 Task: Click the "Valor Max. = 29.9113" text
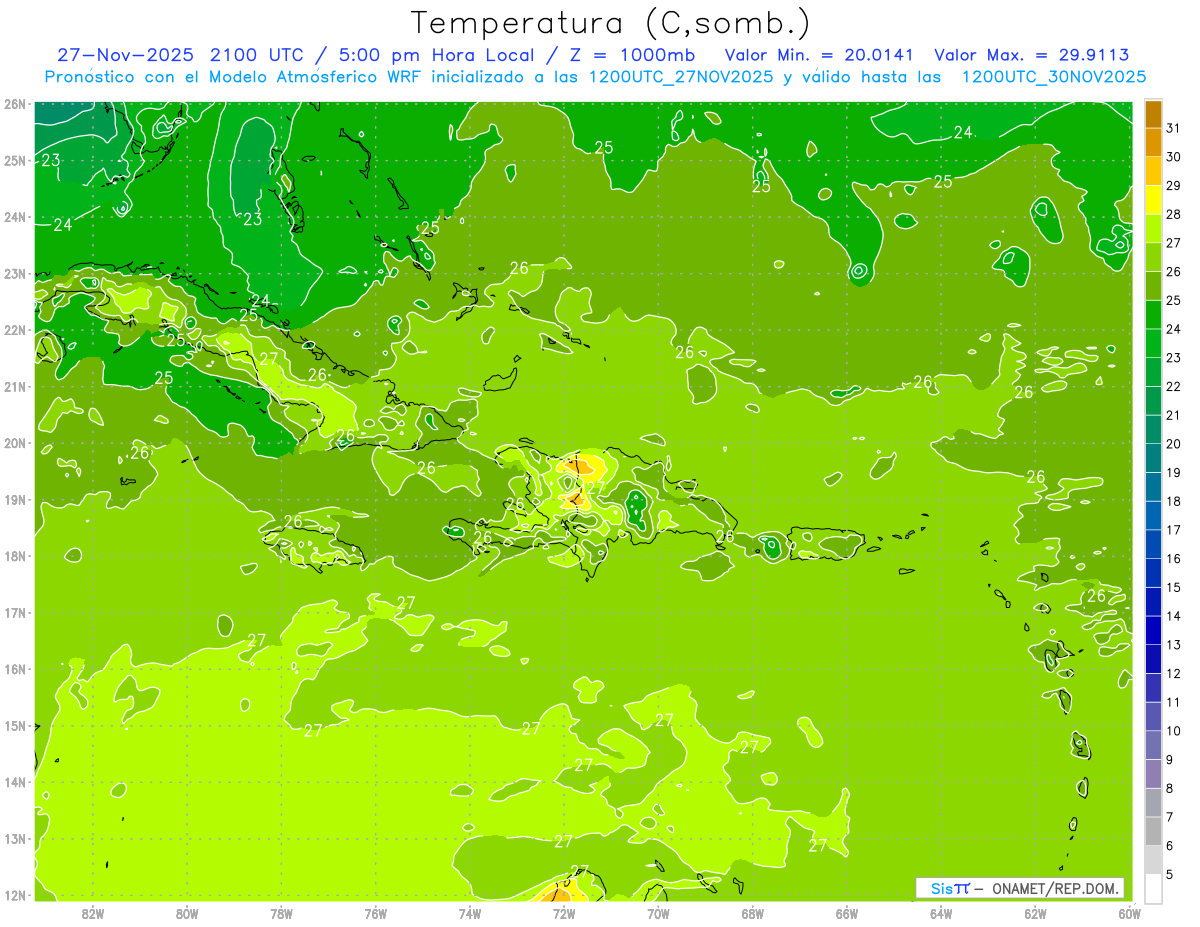coord(1031,55)
